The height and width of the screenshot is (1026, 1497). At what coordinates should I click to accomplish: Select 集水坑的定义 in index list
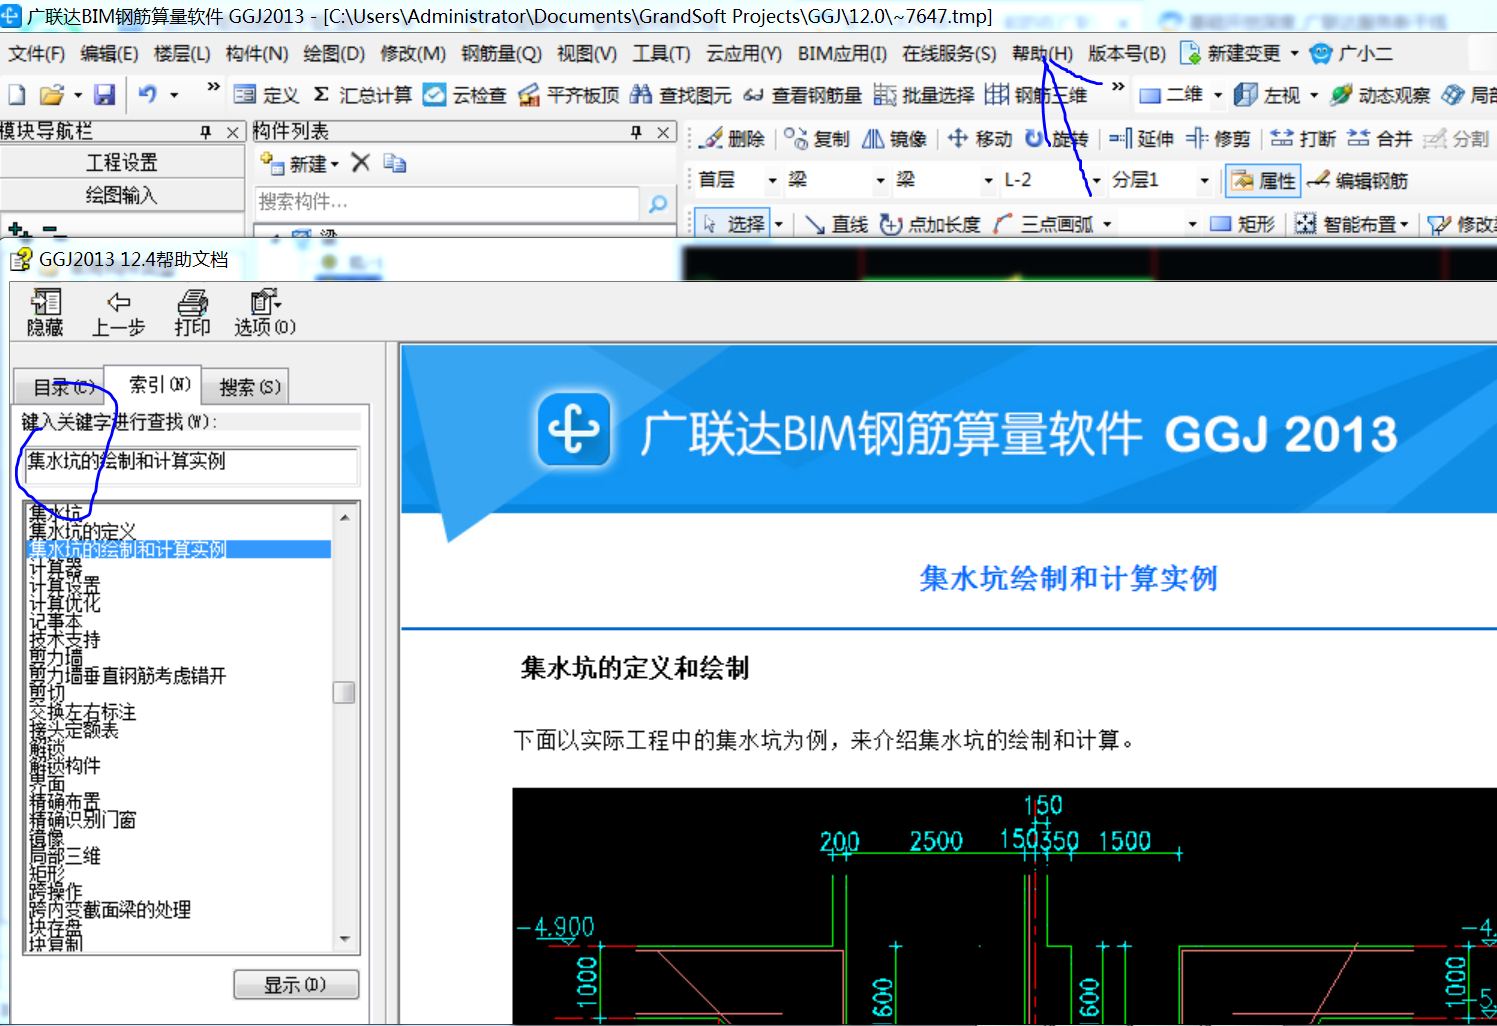pos(82,531)
